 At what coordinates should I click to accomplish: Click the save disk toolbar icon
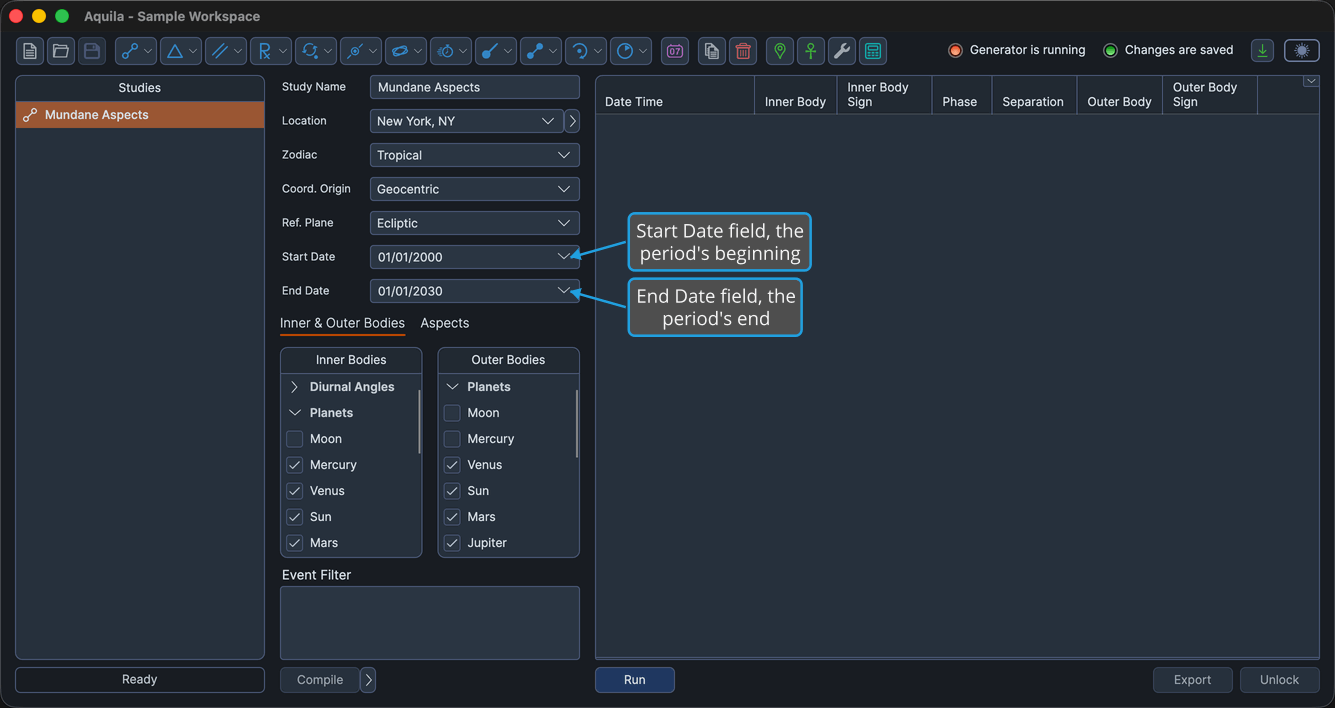(x=92, y=51)
